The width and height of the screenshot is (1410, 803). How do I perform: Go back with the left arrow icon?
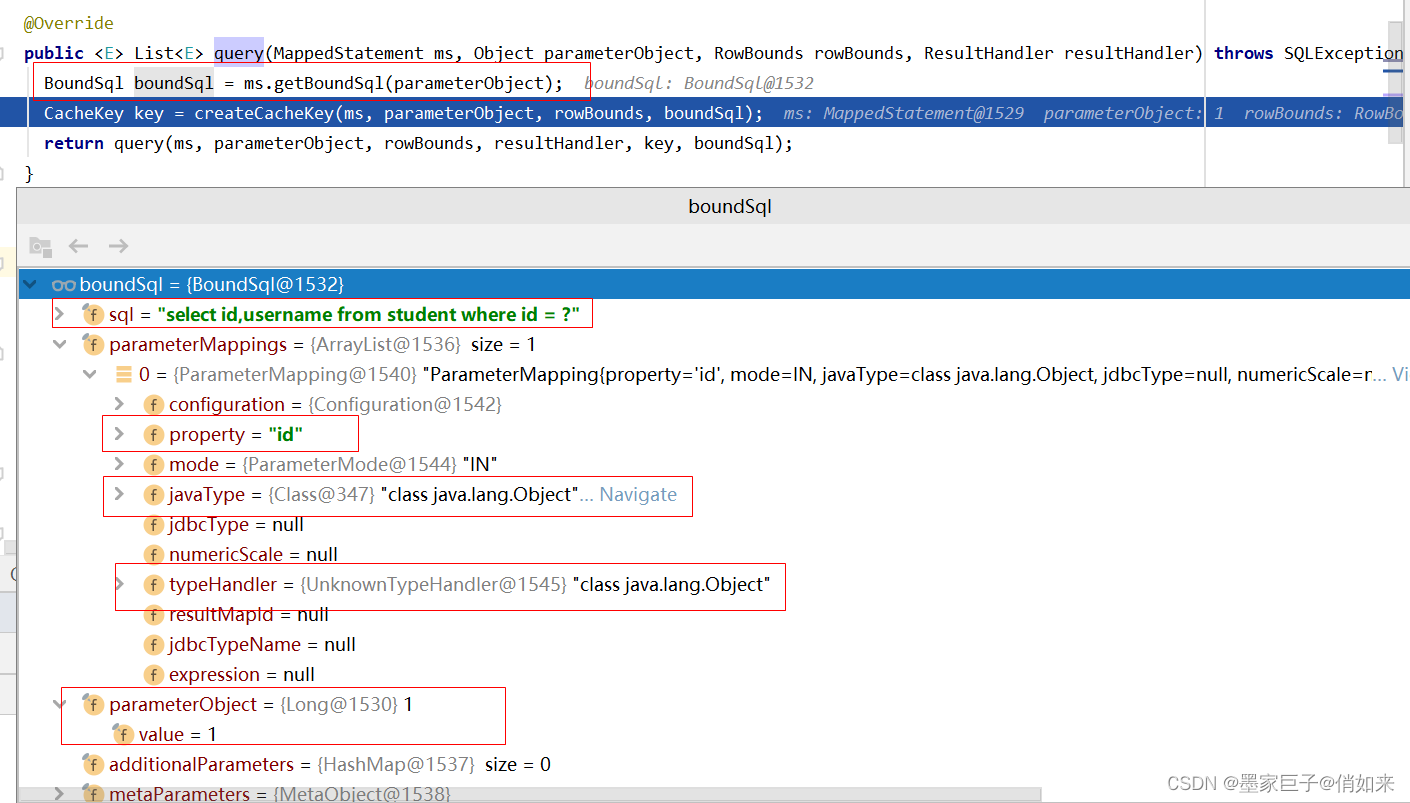click(78, 246)
